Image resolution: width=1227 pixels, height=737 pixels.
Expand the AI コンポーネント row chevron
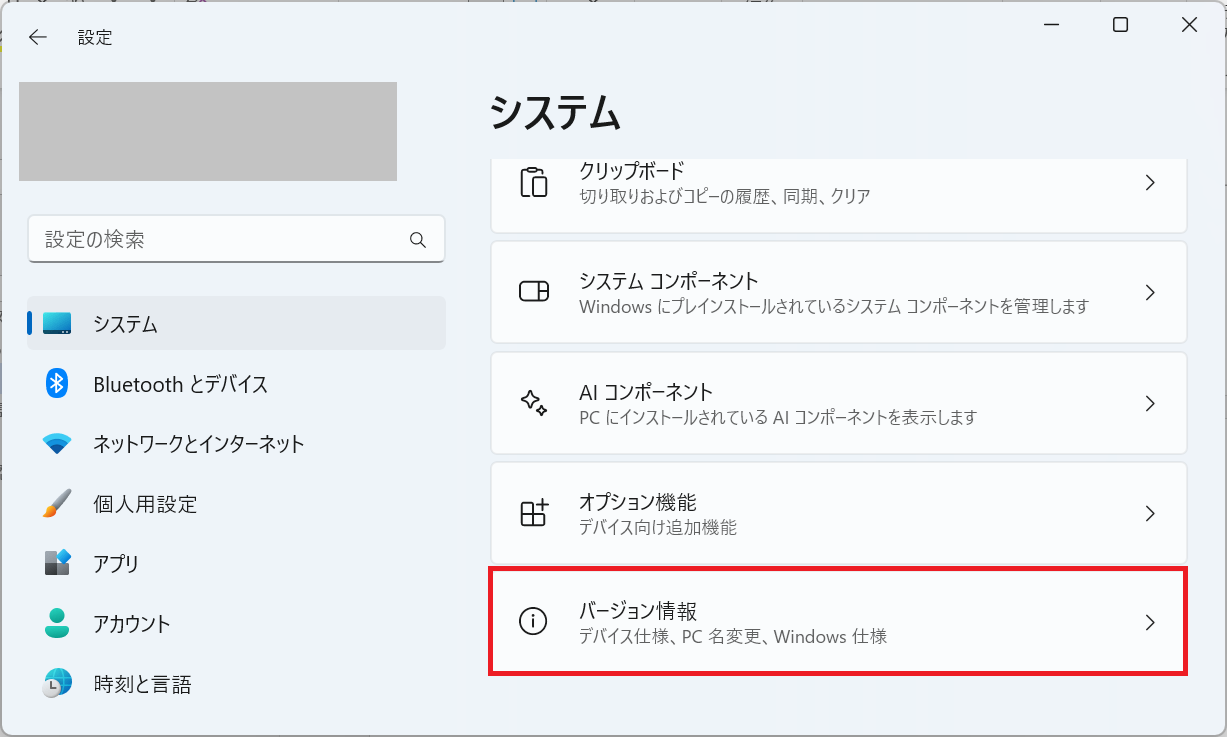1150,403
